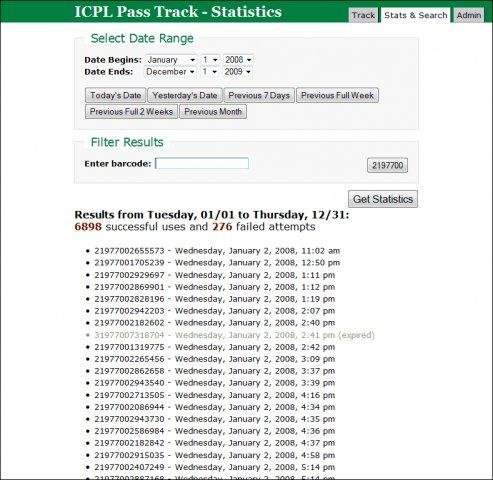Select the expired entry 31977007318704
This screenshot has width=493, height=480.
pos(234,335)
